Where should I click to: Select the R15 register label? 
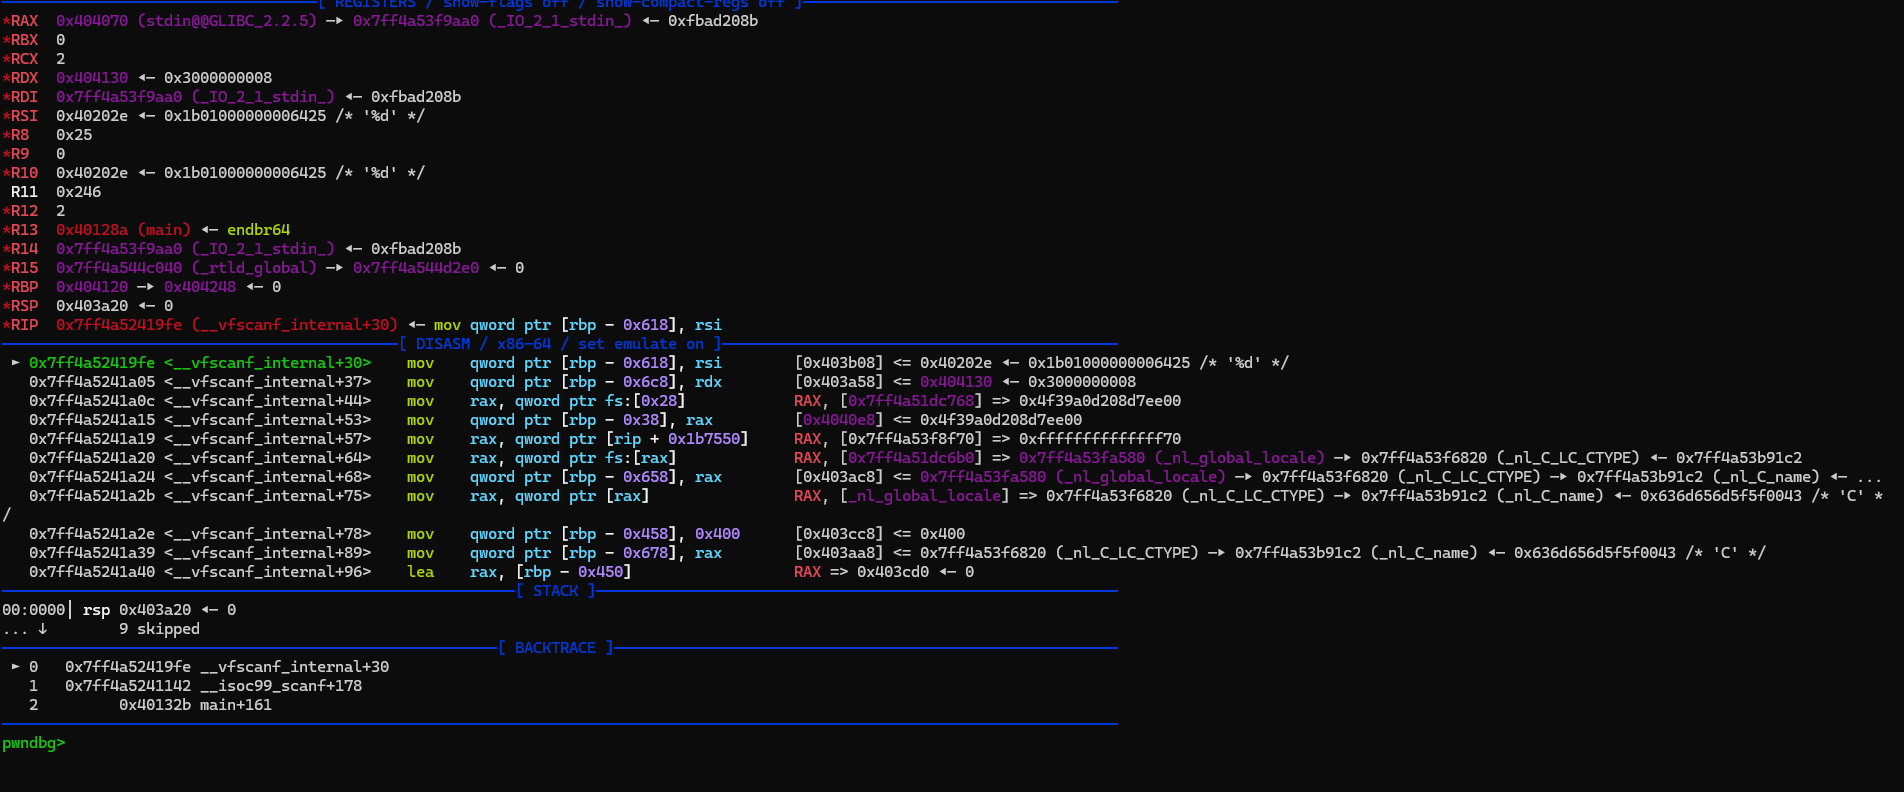pos(24,268)
